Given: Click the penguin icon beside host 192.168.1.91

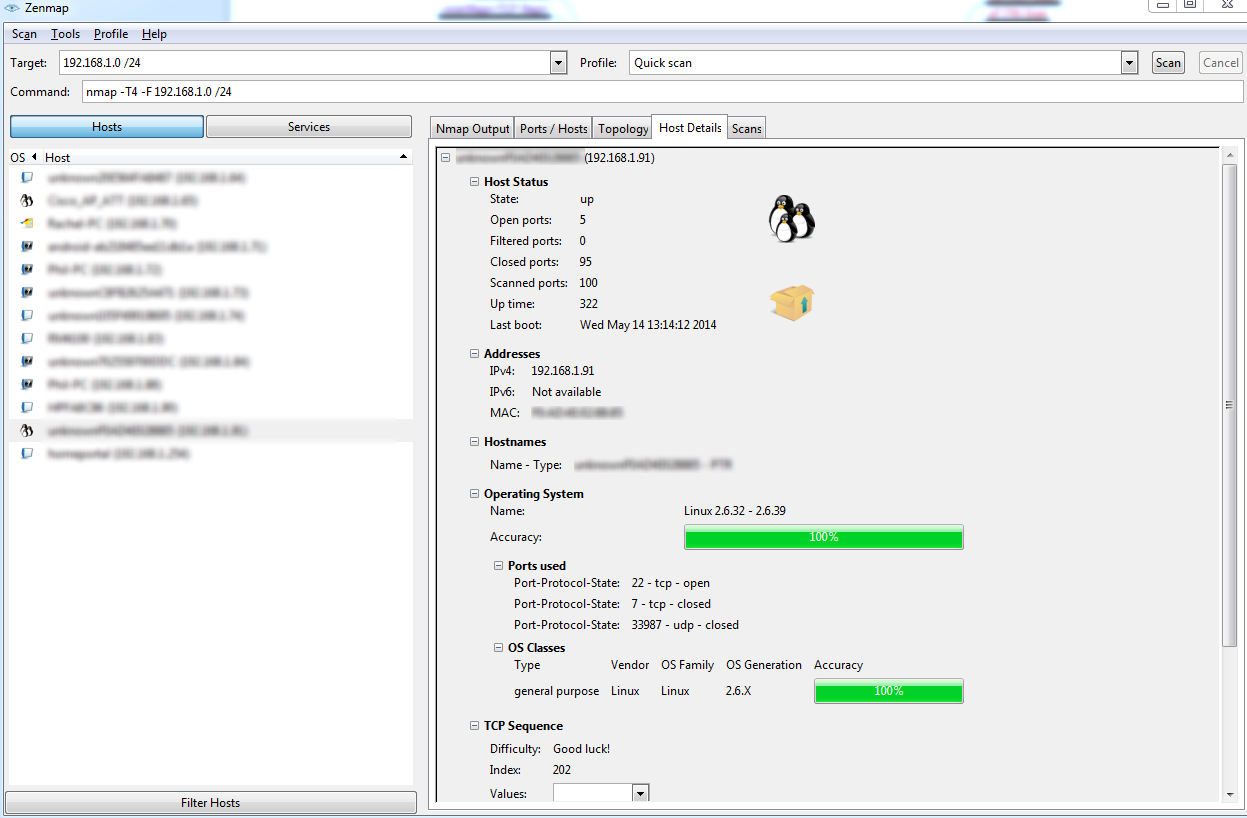Looking at the screenshot, I should click(x=27, y=430).
